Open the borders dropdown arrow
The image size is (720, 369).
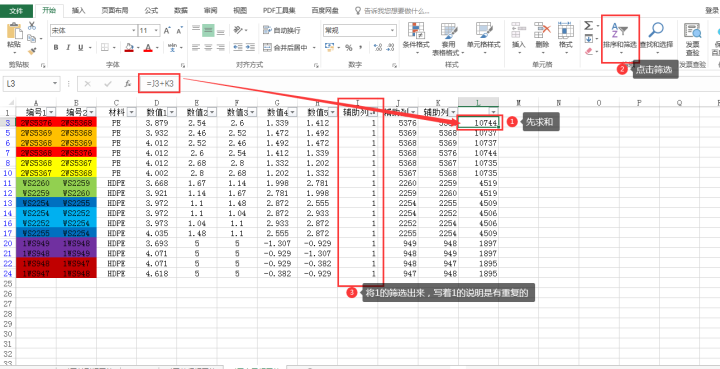point(115,47)
